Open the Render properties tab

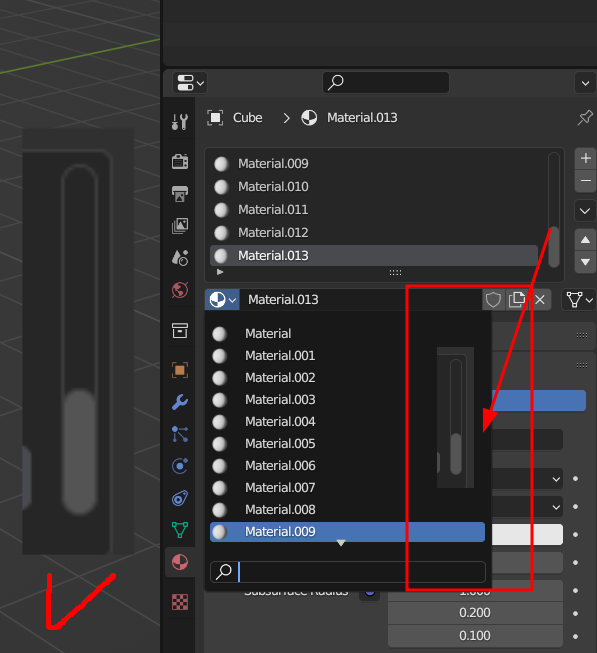coord(180,161)
